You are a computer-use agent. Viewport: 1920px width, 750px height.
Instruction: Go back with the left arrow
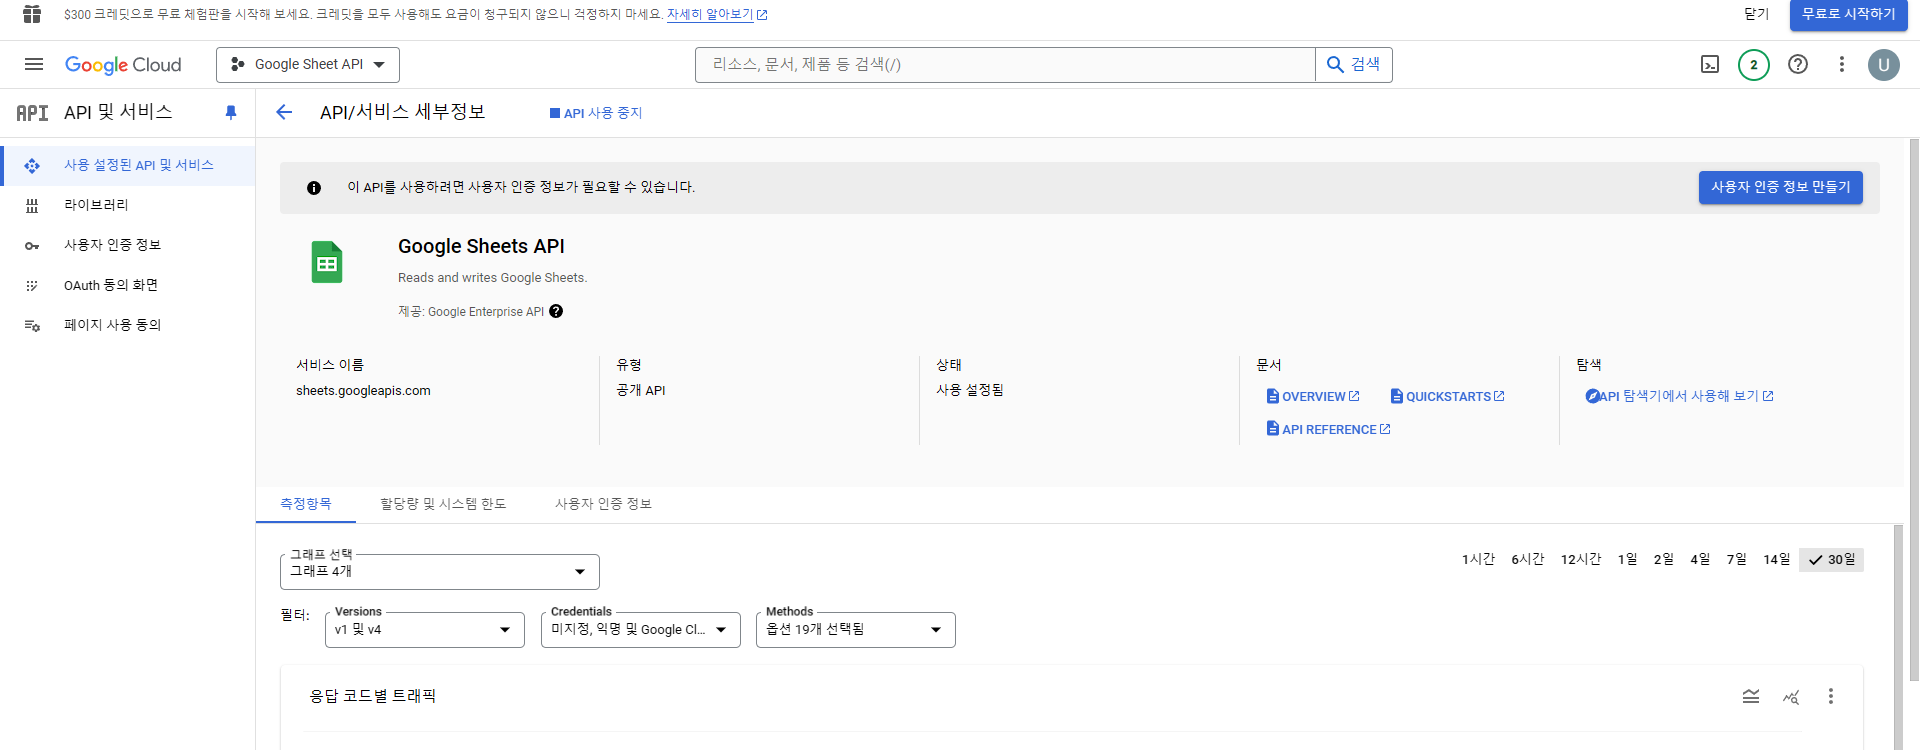(x=284, y=112)
